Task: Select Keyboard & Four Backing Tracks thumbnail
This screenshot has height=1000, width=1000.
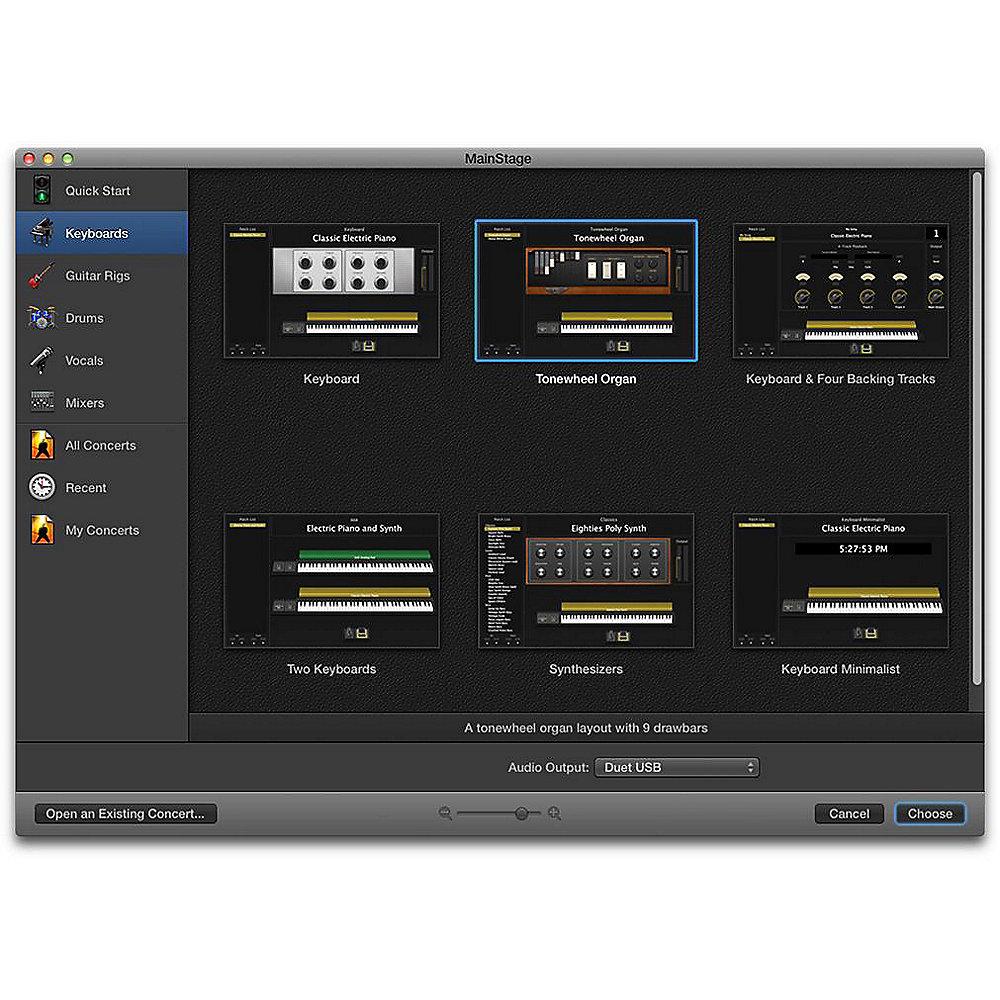Action: pos(840,290)
